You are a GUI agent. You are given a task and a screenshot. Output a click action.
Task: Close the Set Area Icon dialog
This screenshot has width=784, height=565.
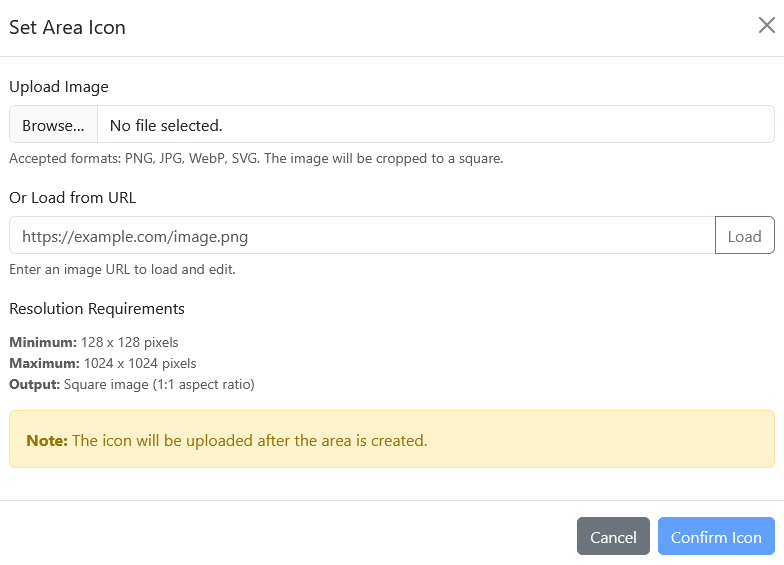point(766,26)
